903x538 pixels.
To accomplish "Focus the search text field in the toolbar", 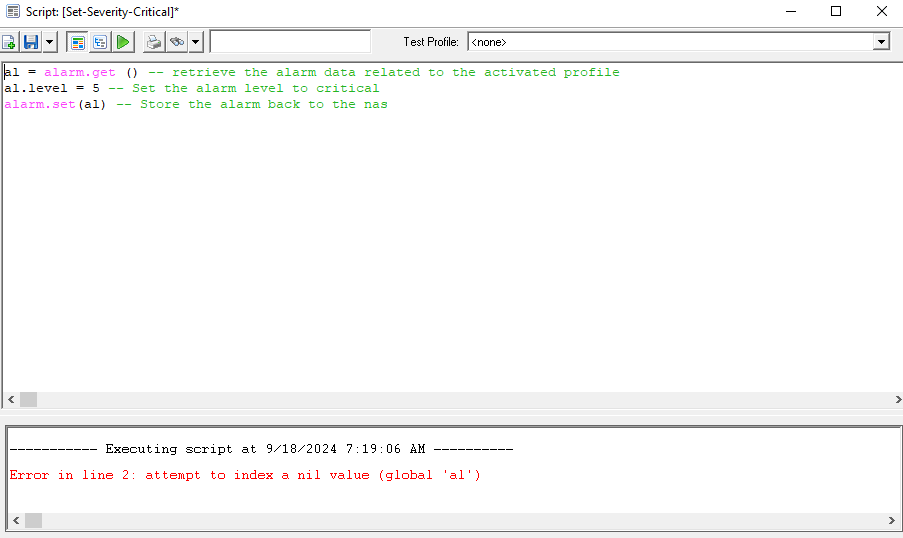I will 290,41.
